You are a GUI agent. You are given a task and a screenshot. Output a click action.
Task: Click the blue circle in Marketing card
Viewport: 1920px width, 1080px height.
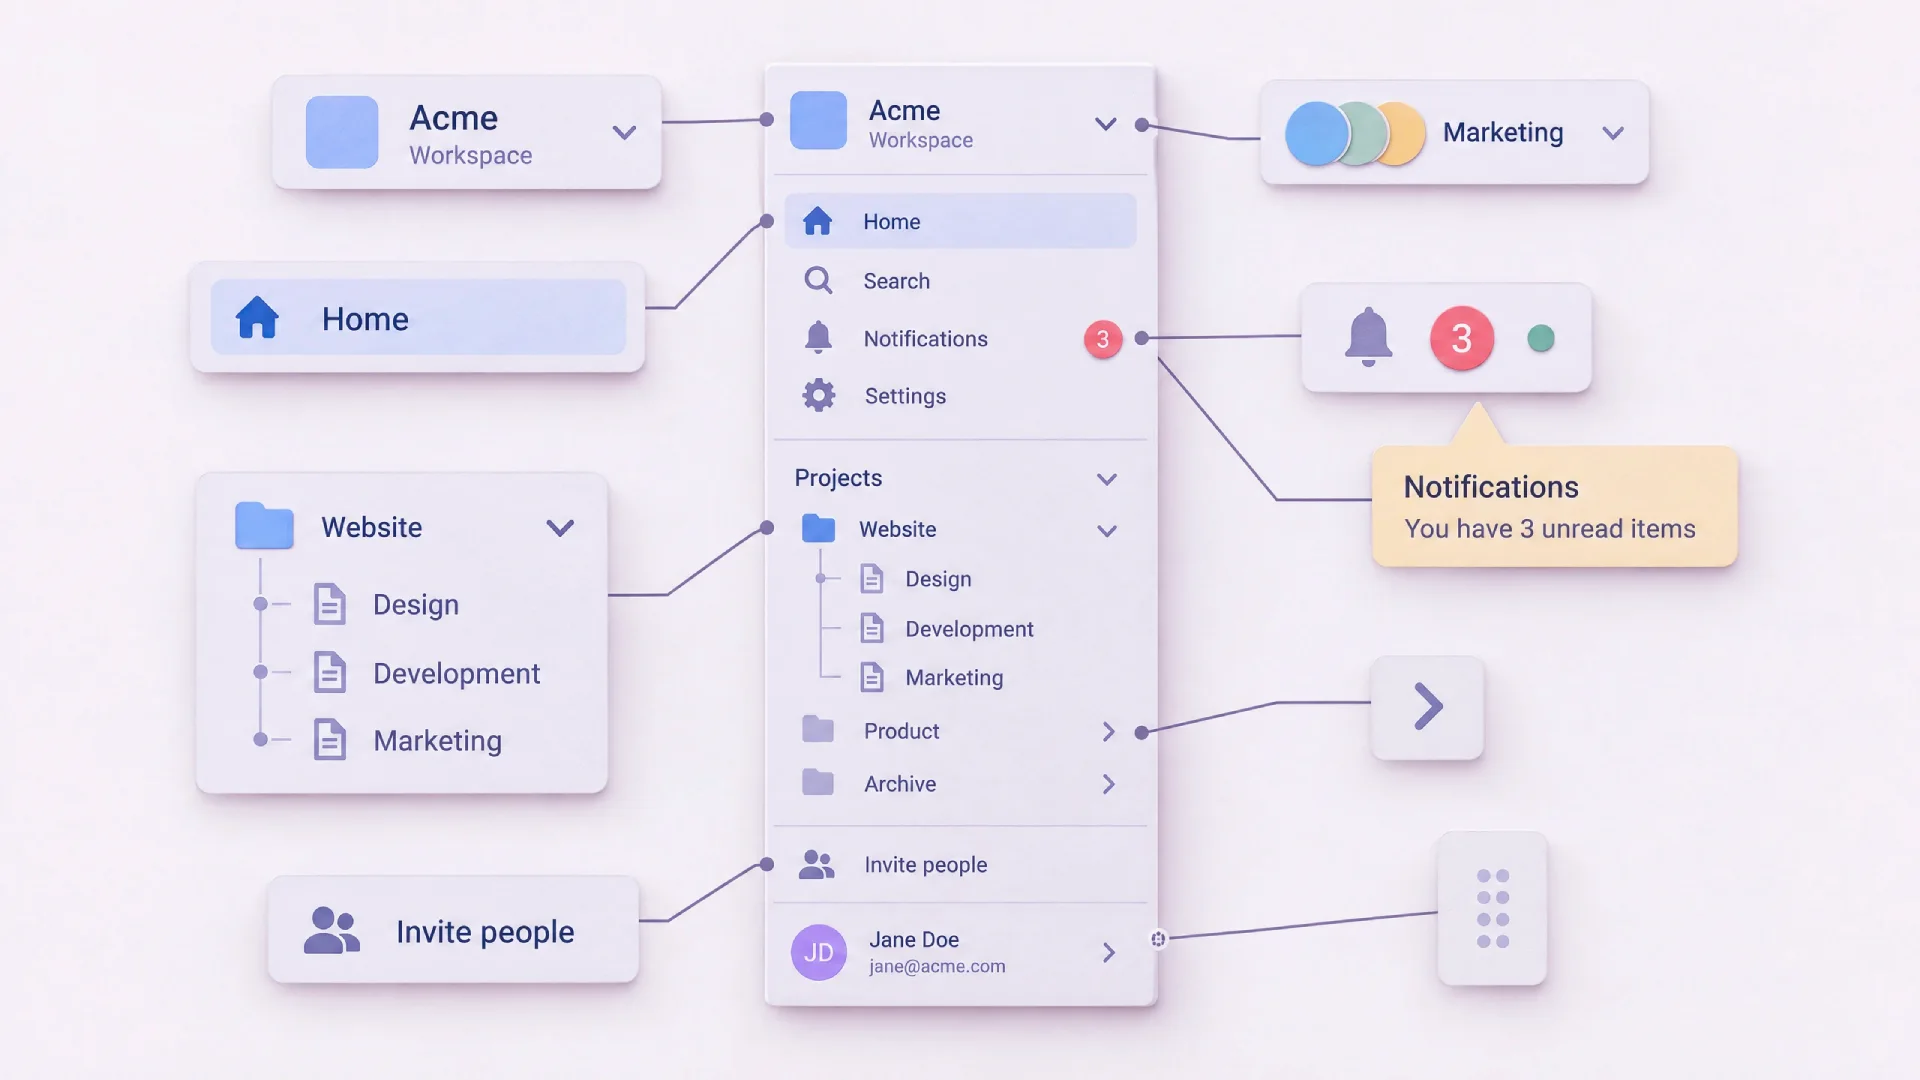[1317, 133]
